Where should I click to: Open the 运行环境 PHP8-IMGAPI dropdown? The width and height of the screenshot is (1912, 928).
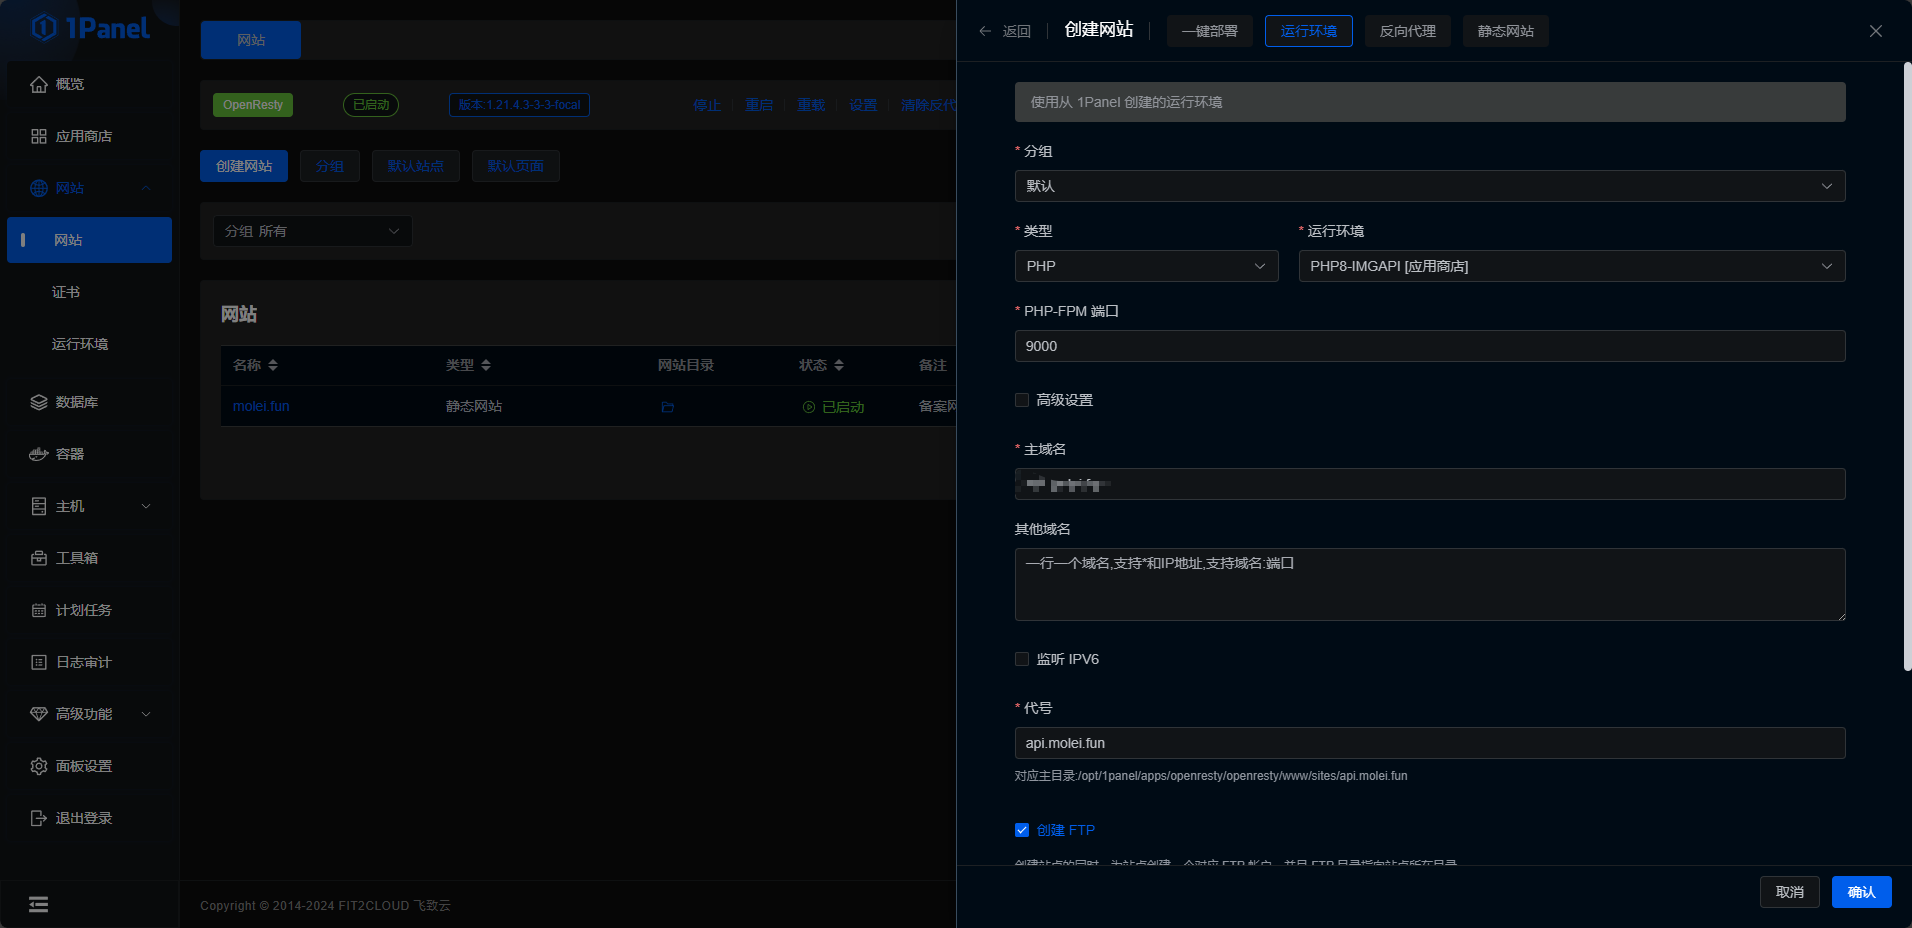pos(1572,266)
